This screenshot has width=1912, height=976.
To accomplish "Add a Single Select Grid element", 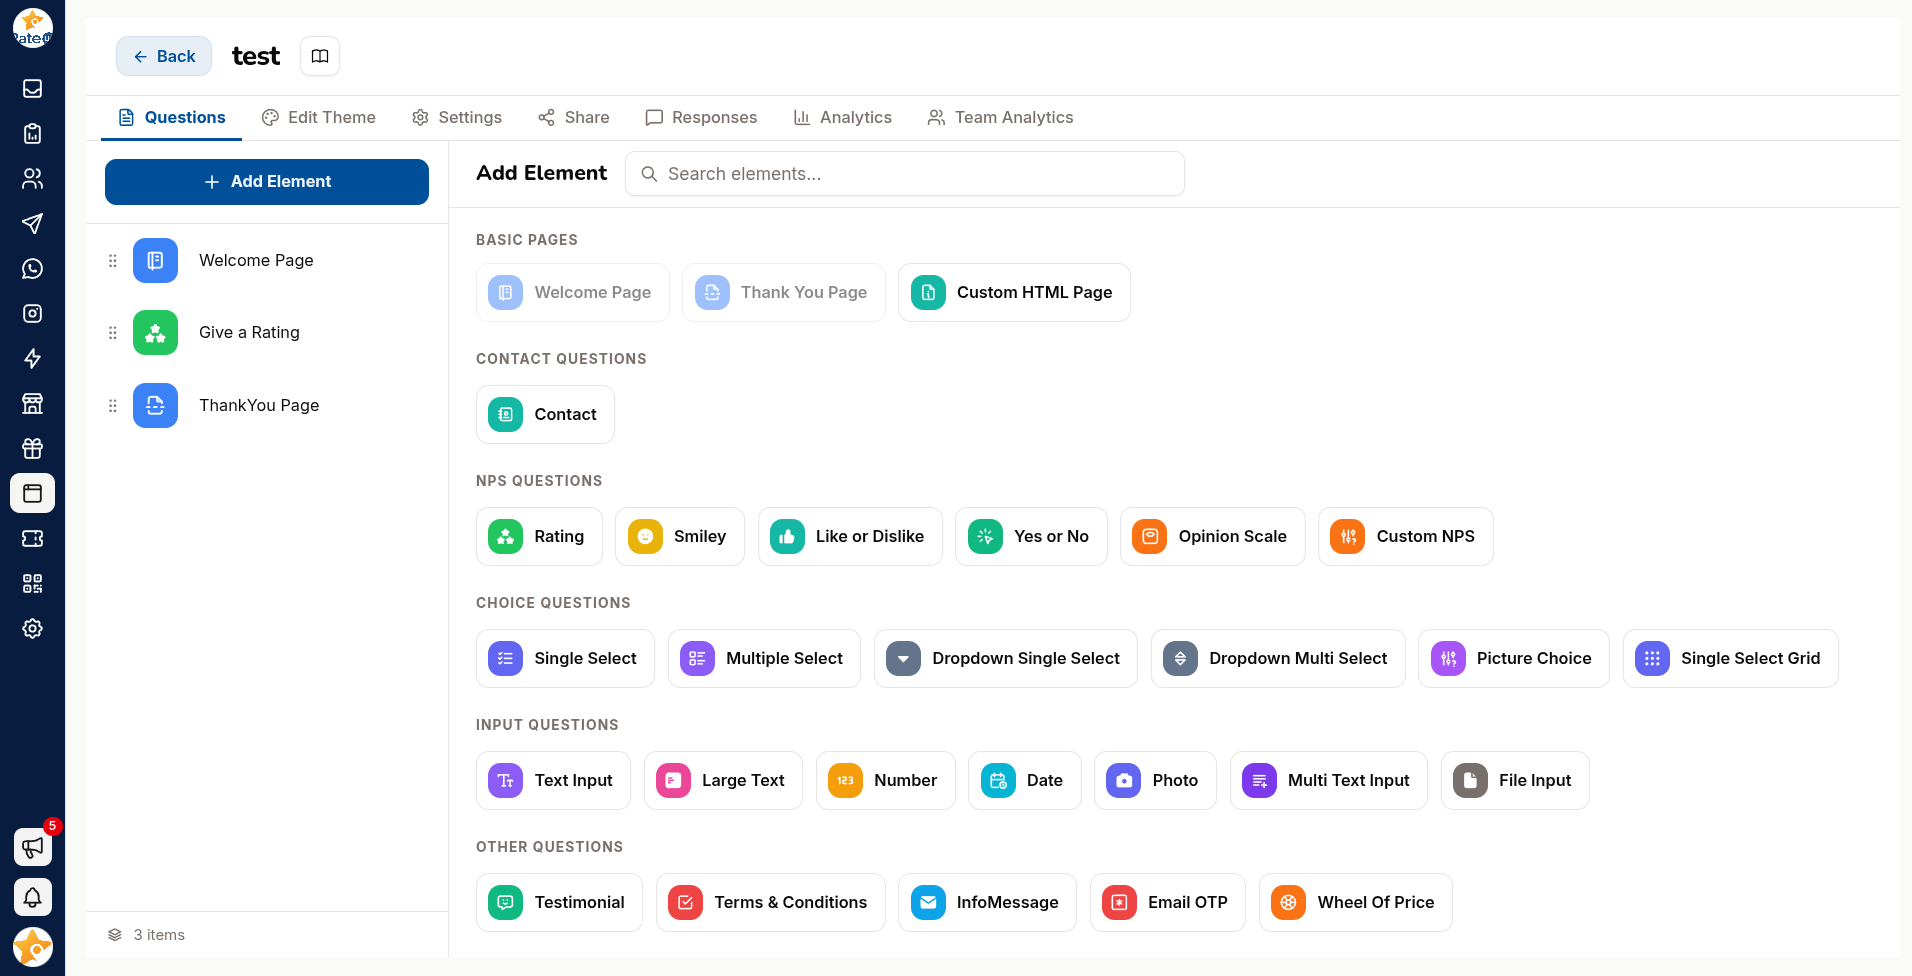I will coord(1731,659).
